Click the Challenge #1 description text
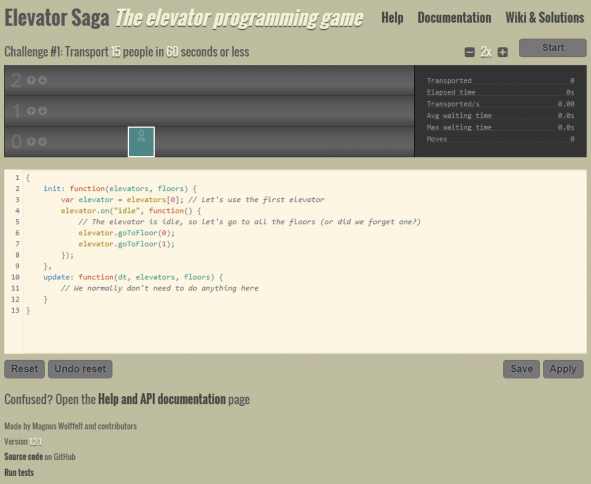Image resolution: width=591 pixels, height=484 pixels. pos(127,52)
